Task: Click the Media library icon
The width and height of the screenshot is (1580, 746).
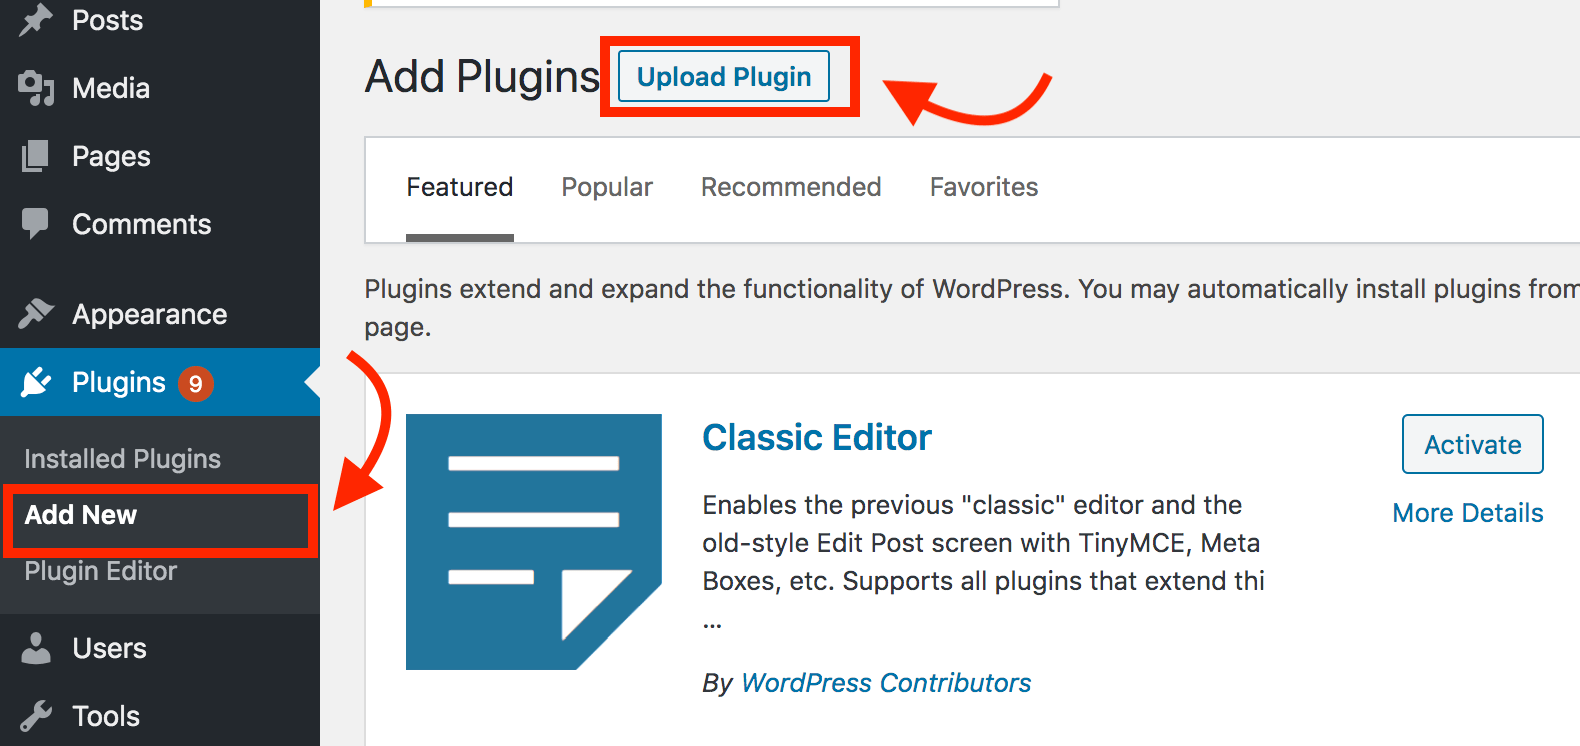Action: click(36, 88)
